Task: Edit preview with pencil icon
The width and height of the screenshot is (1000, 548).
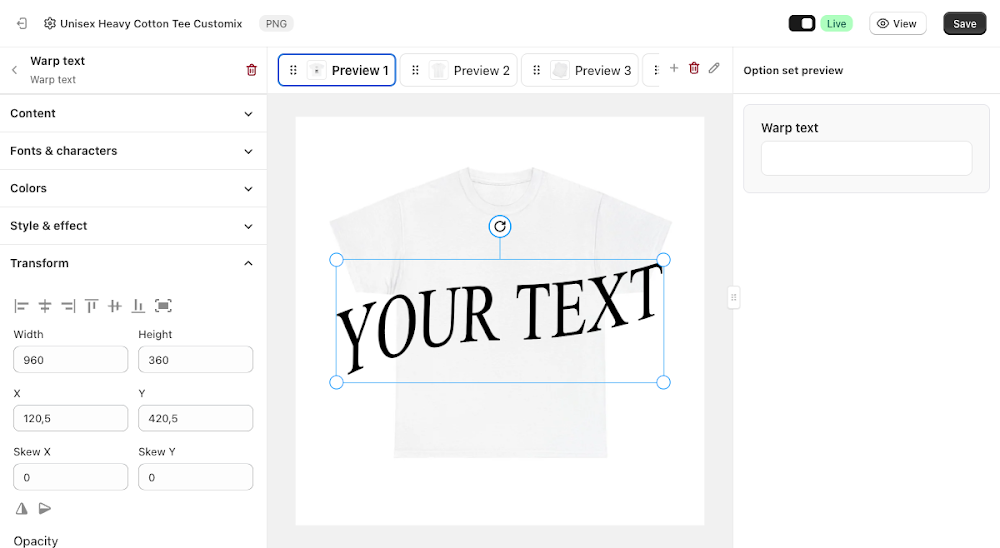Action: (714, 68)
